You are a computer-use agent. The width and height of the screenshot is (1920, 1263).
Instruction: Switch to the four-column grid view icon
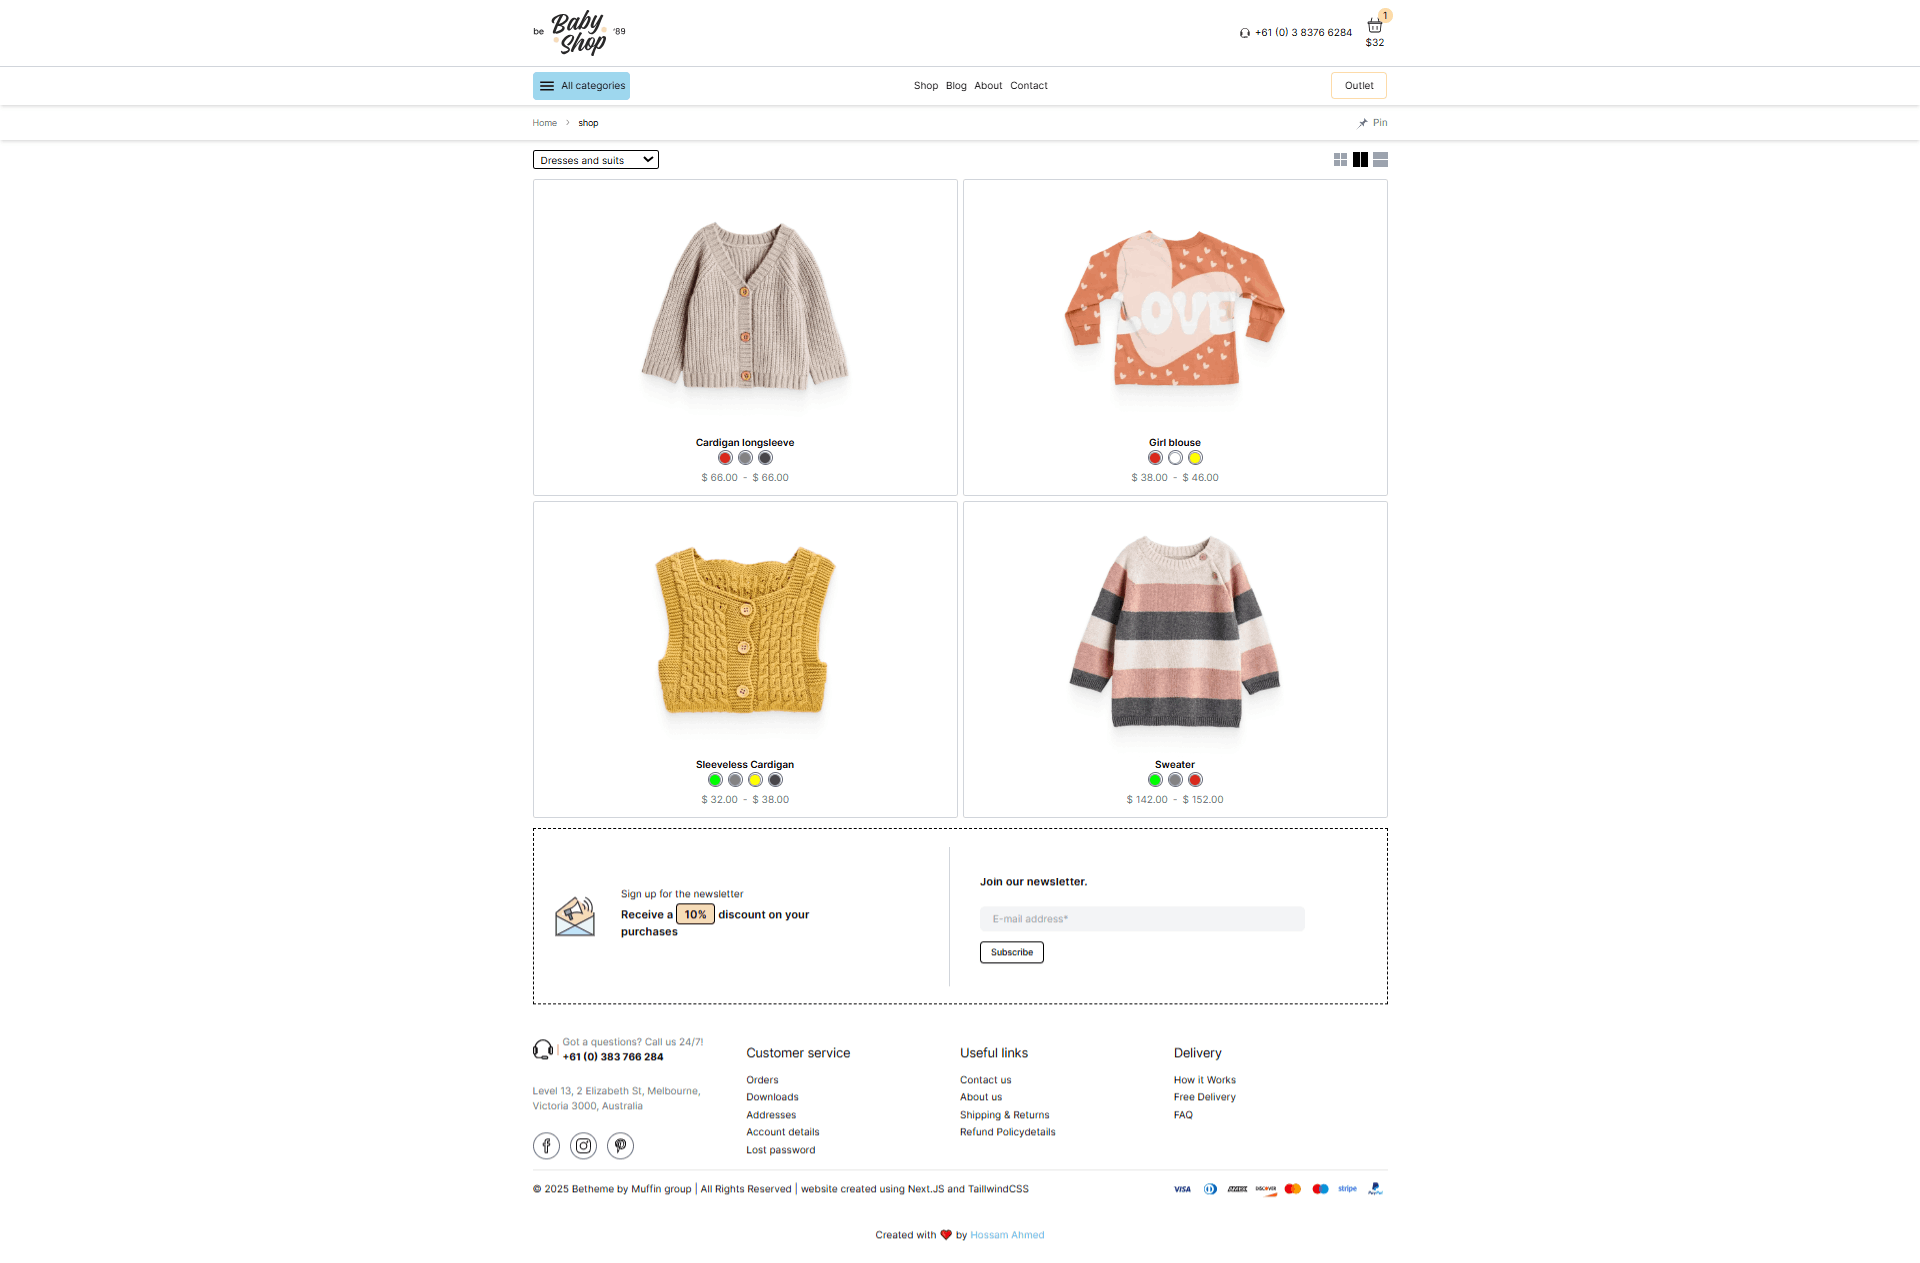click(x=1340, y=160)
